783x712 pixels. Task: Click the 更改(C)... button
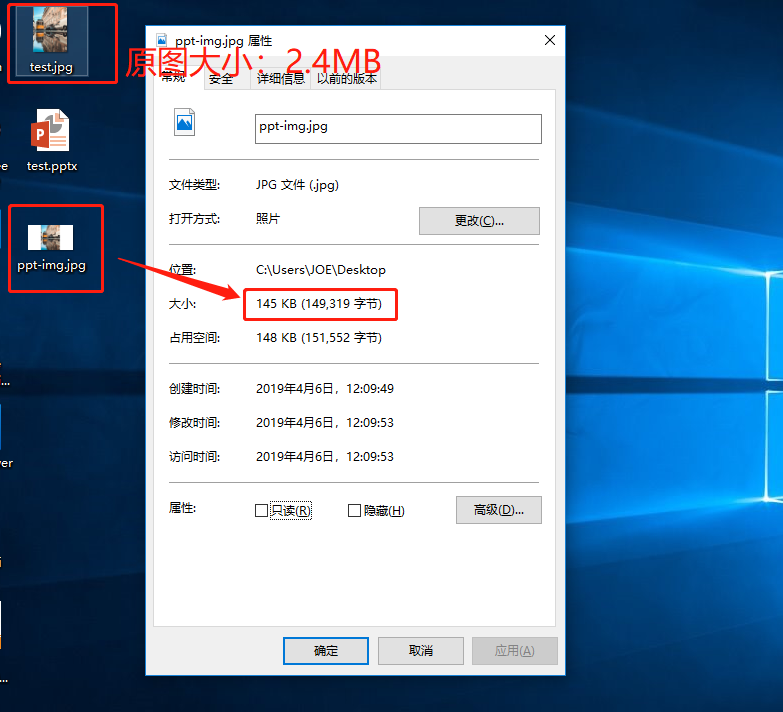tap(479, 221)
